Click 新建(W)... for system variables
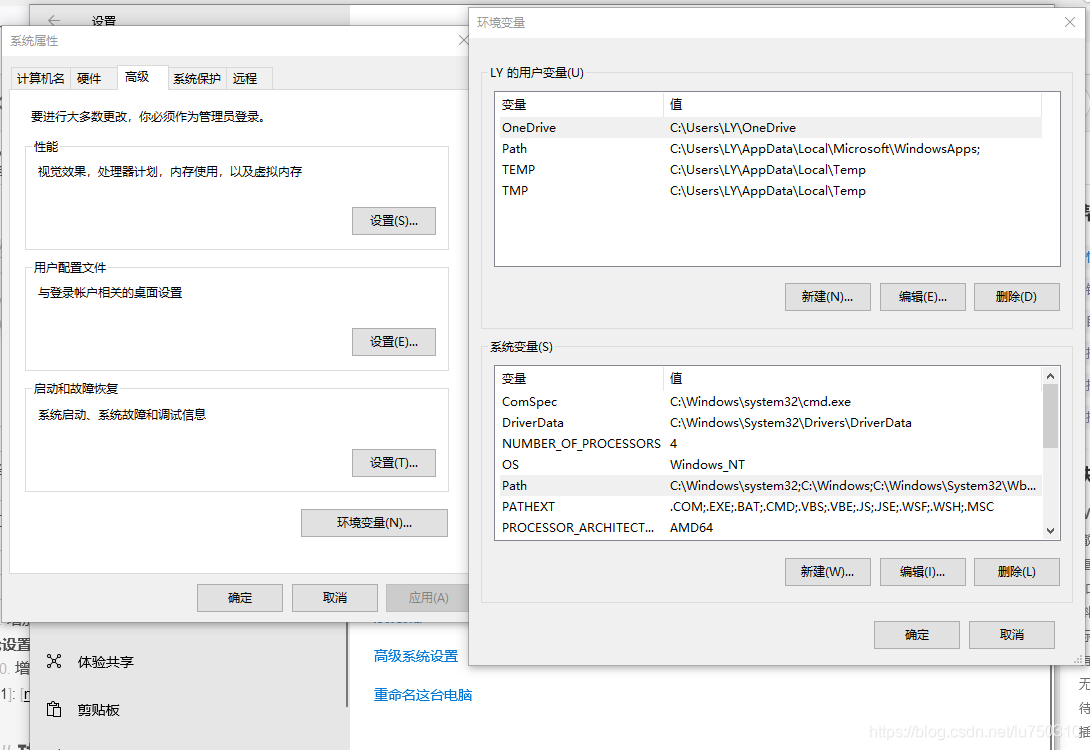 (x=827, y=572)
